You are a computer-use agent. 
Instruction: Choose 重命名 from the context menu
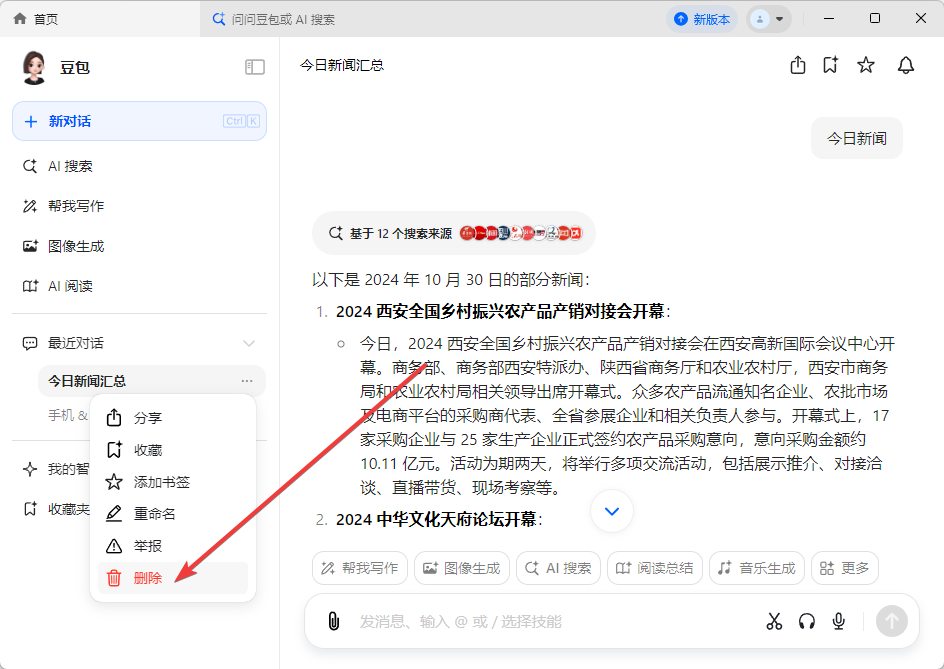[x=173, y=514]
